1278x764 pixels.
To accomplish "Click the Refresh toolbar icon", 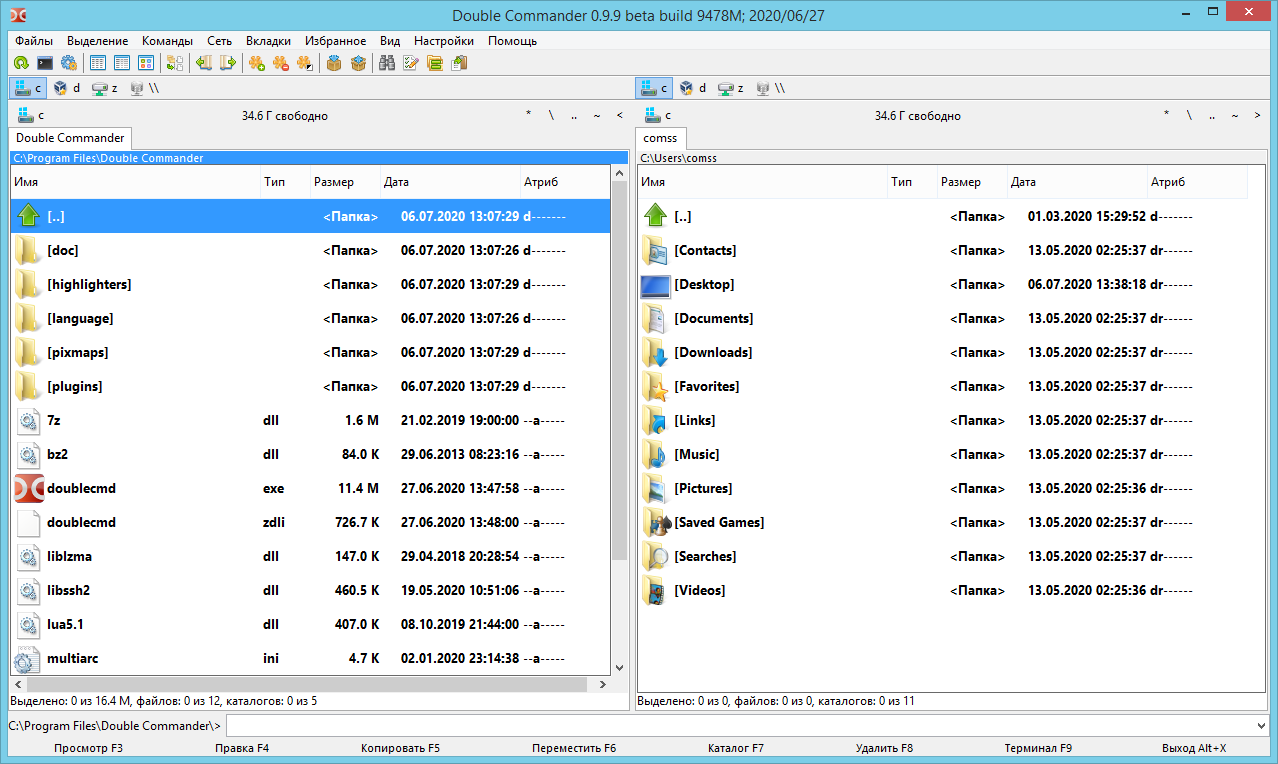I will (21, 63).
